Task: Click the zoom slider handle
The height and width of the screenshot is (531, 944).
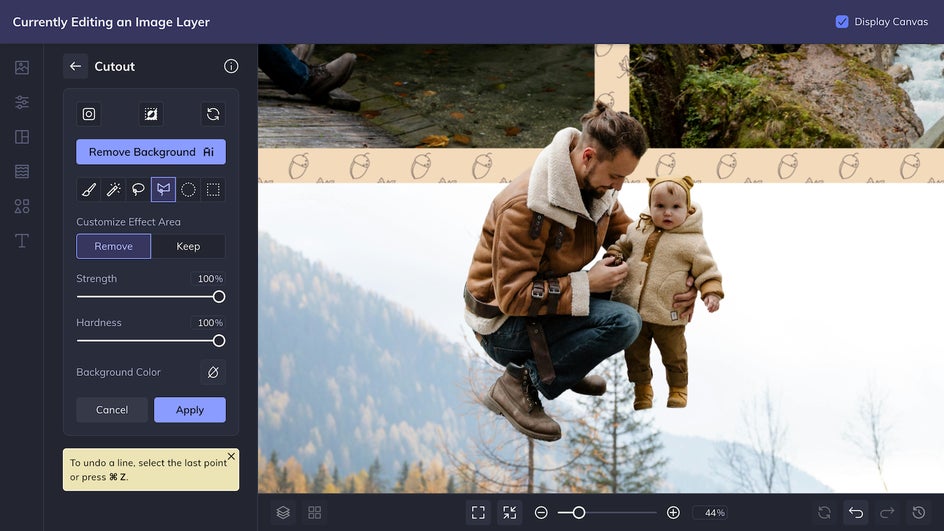Action: point(579,512)
